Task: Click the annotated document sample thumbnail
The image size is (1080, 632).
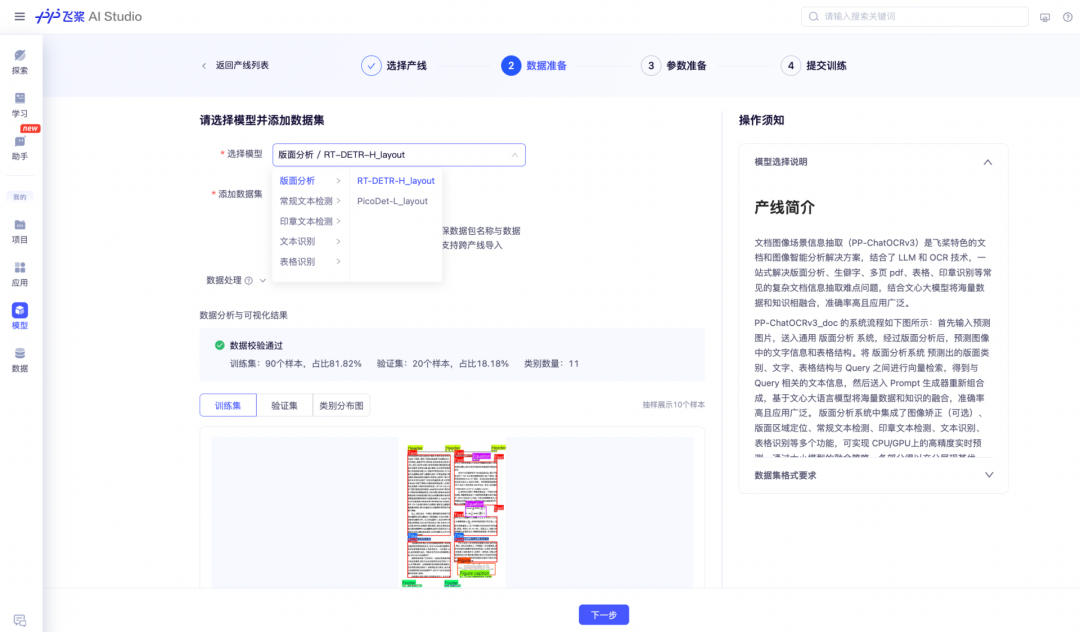Action: click(x=453, y=513)
